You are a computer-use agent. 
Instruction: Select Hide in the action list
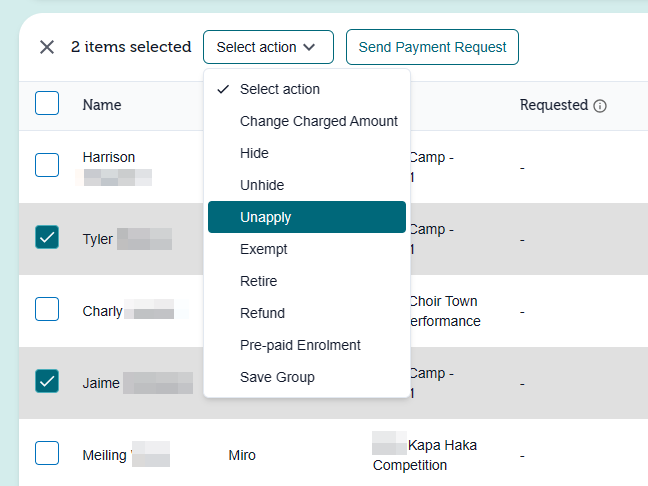tap(307, 153)
